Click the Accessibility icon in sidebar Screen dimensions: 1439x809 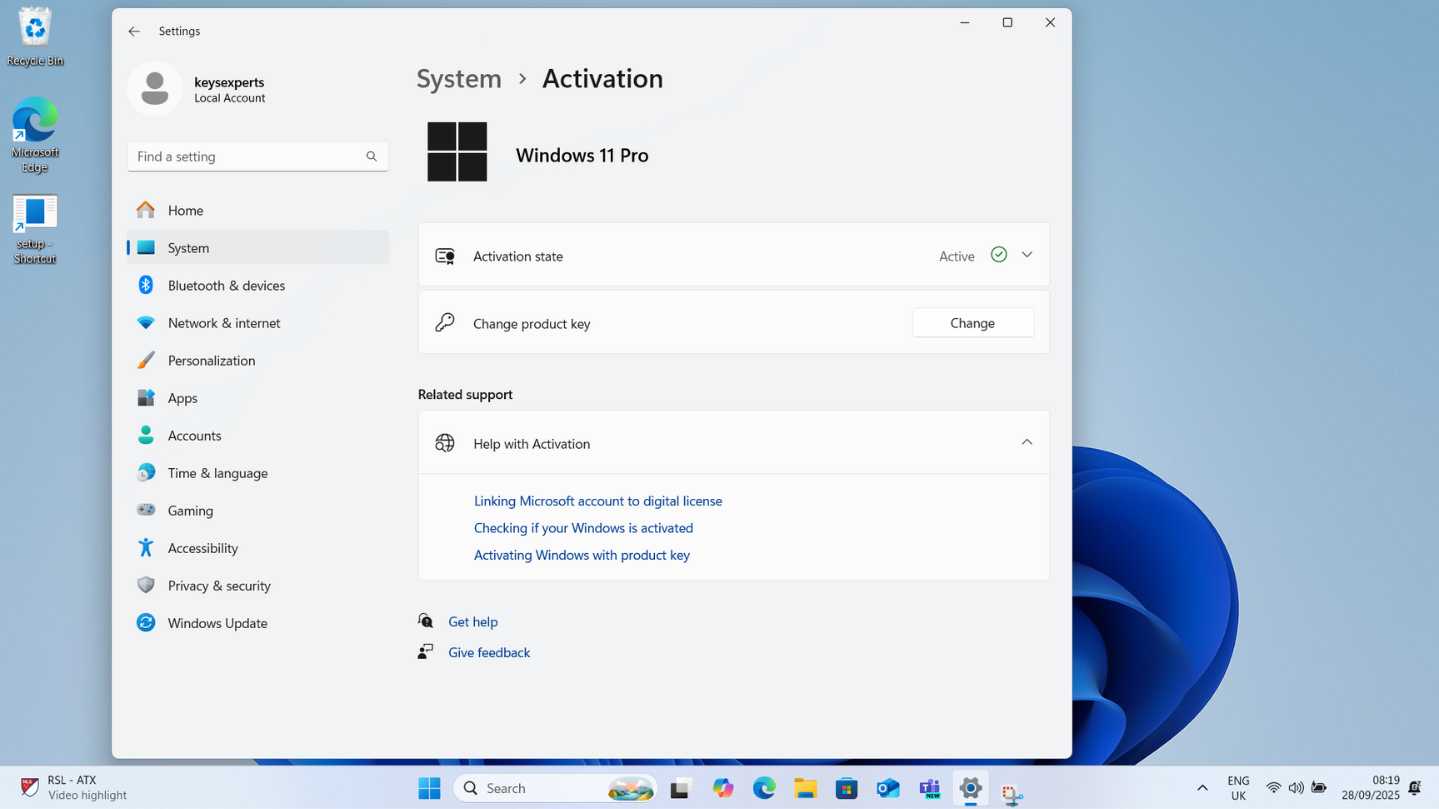[x=146, y=548]
